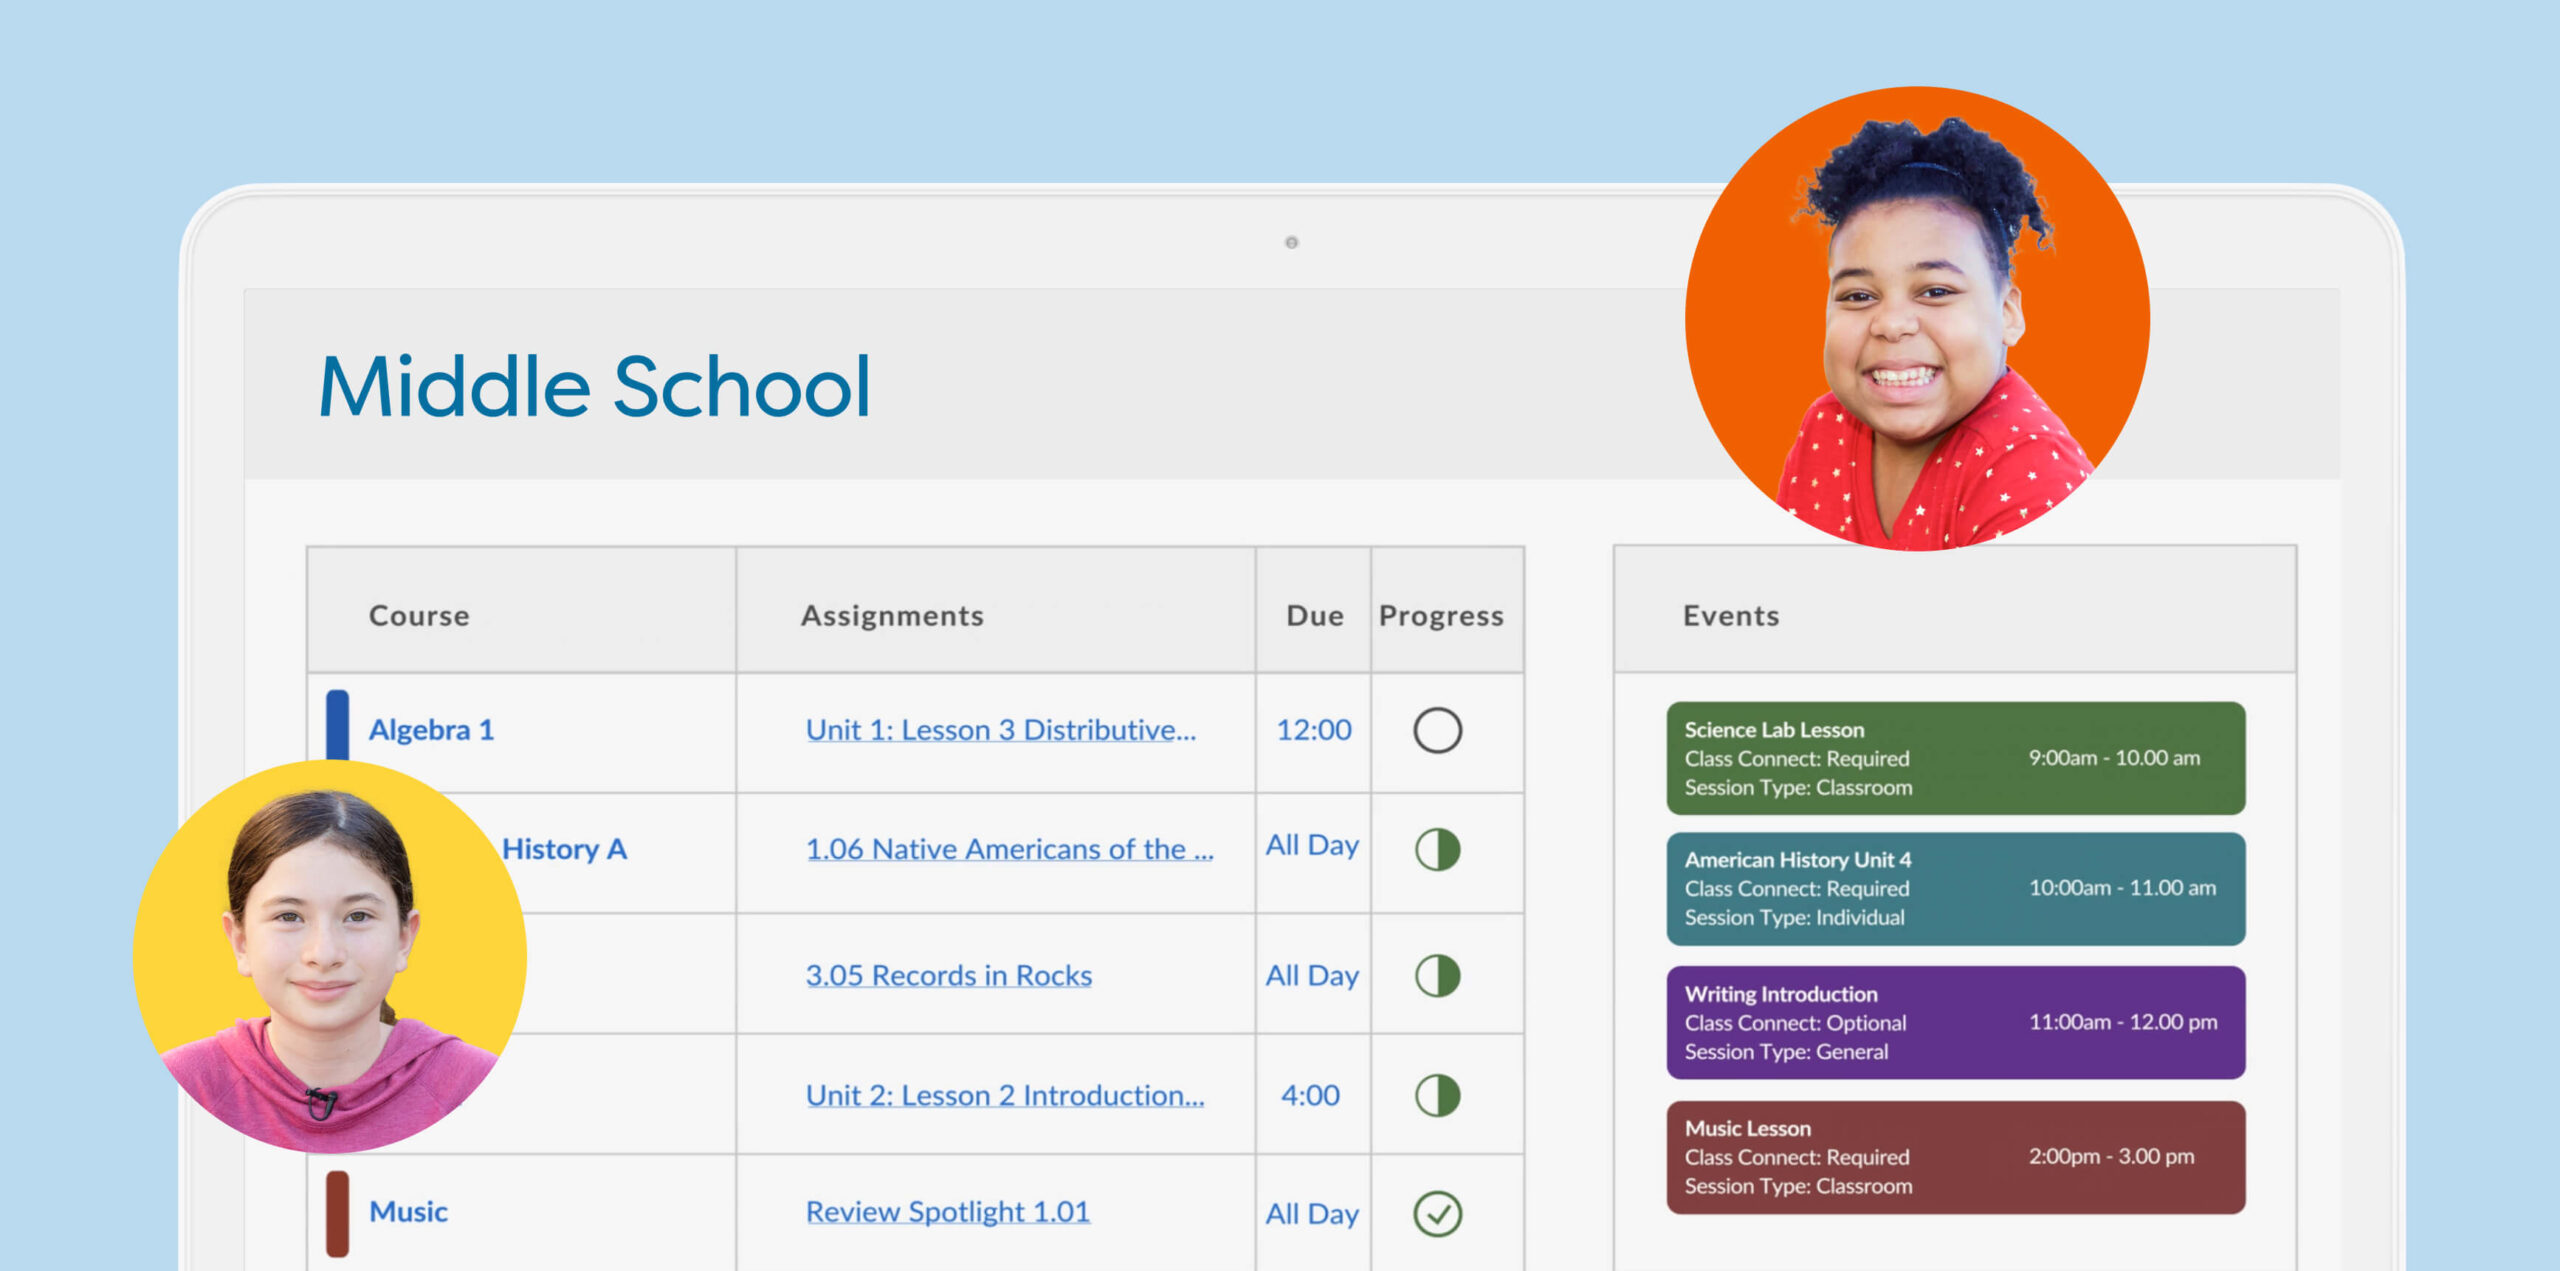The width and height of the screenshot is (2560, 1271).
Task: Open 3.05 Records in Rocks link
Action: pyautogui.click(x=948, y=975)
